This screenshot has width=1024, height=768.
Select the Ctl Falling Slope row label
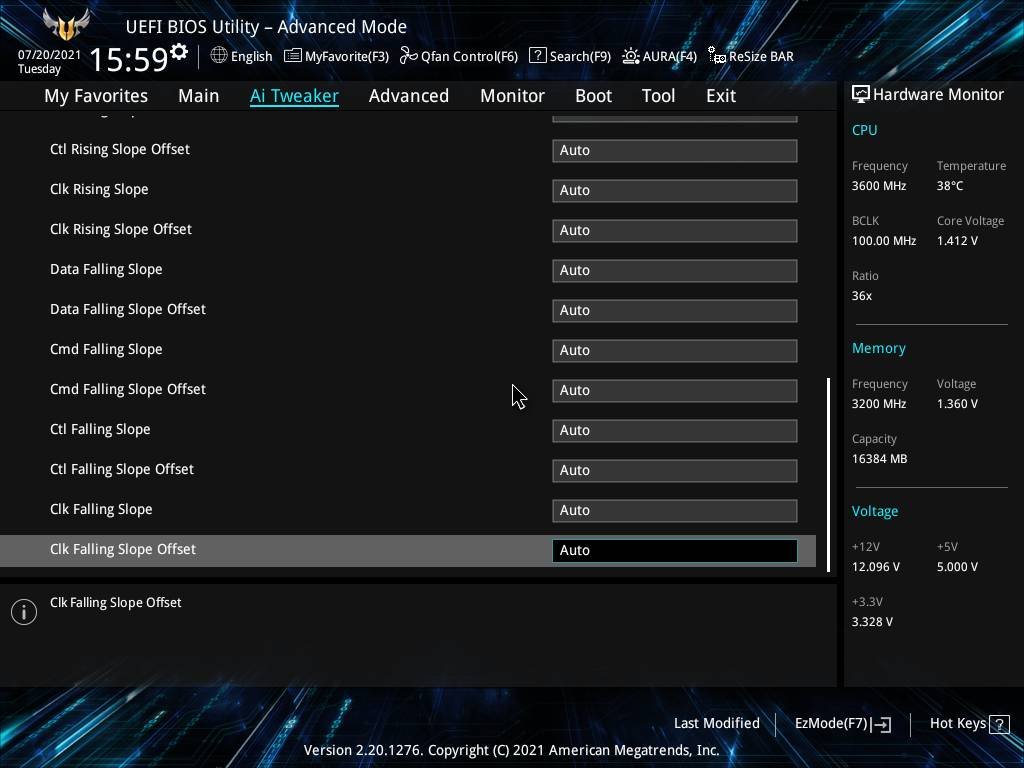click(100, 429)
